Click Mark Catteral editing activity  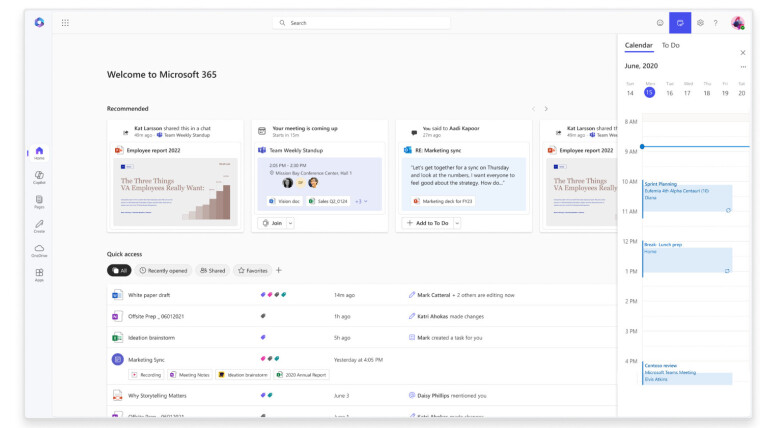click(461, 295)
